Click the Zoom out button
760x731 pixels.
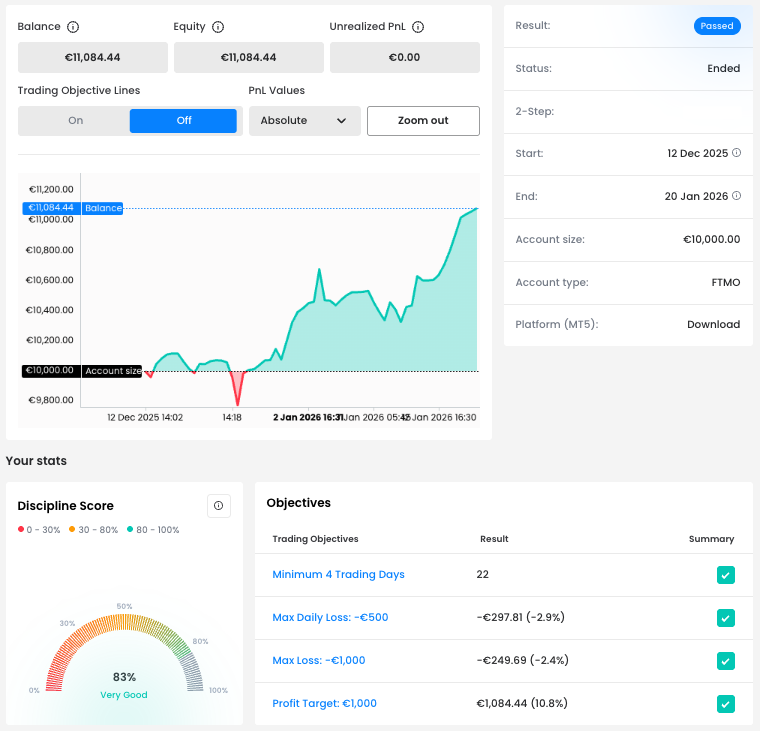(423, 121)
